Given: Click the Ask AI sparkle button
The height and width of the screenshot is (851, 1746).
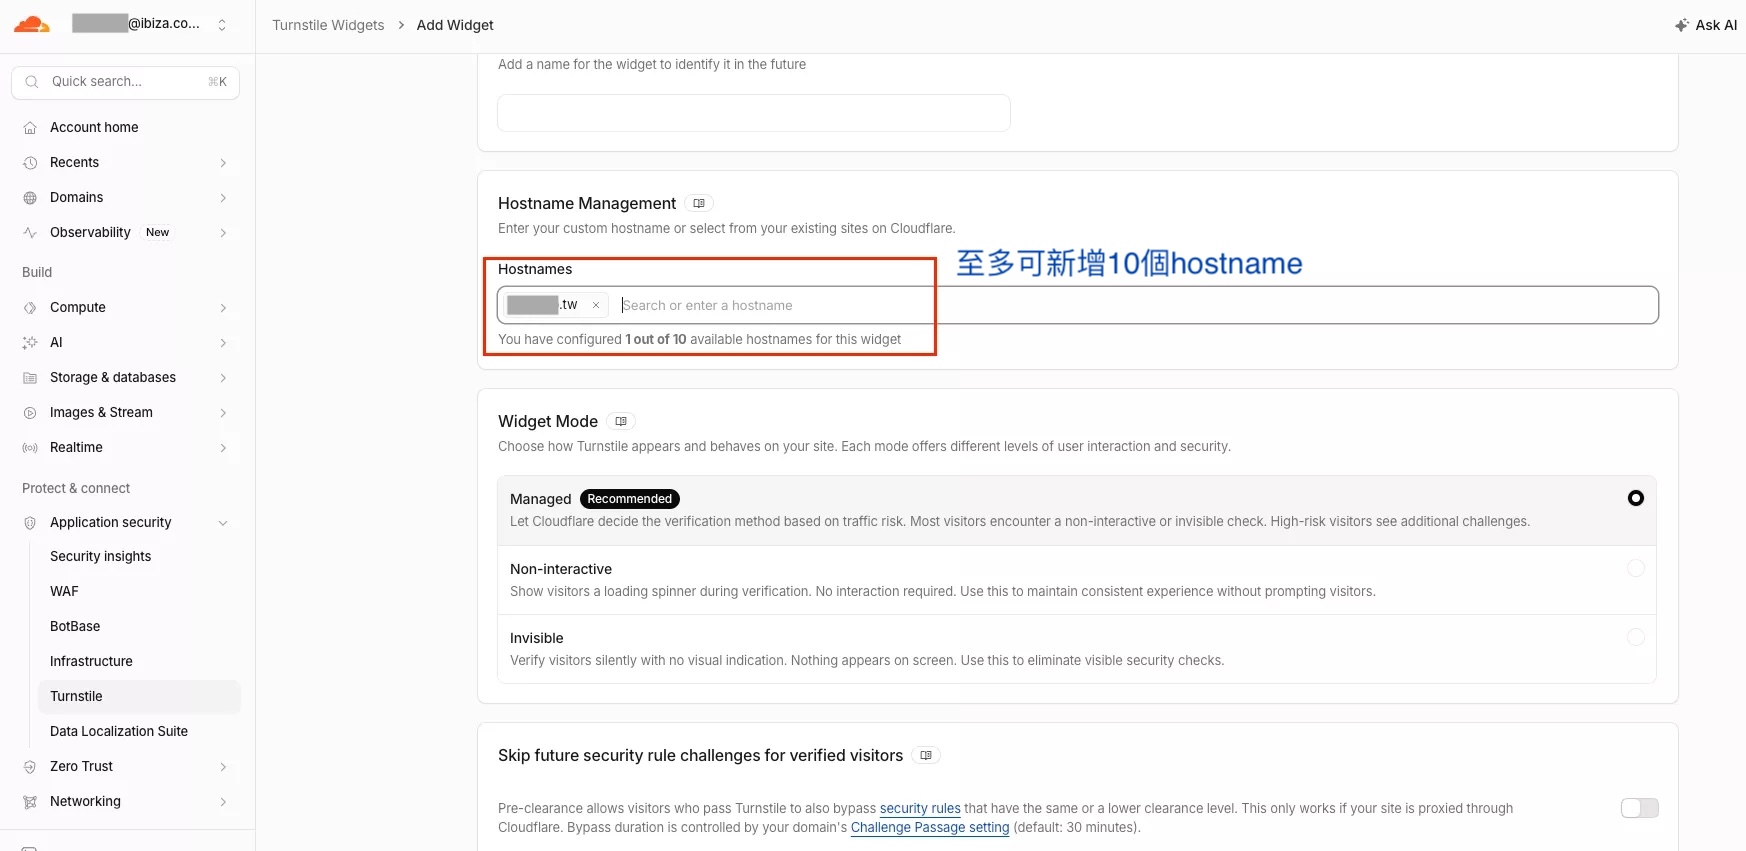Looking at the screenshot, I should [x=1706, y=25].
